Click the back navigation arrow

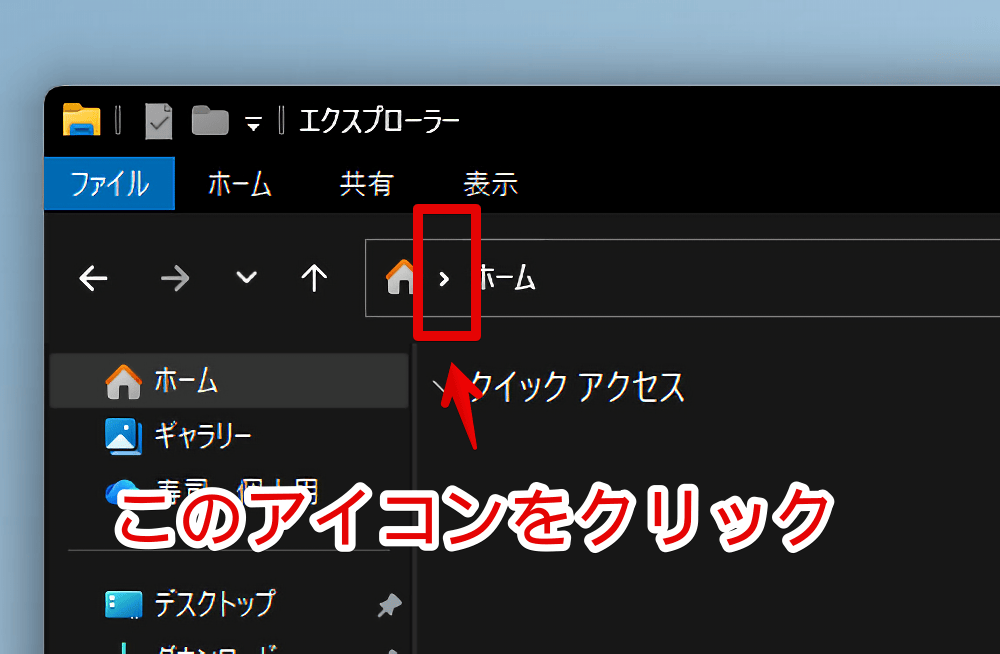tap(92, 279)
